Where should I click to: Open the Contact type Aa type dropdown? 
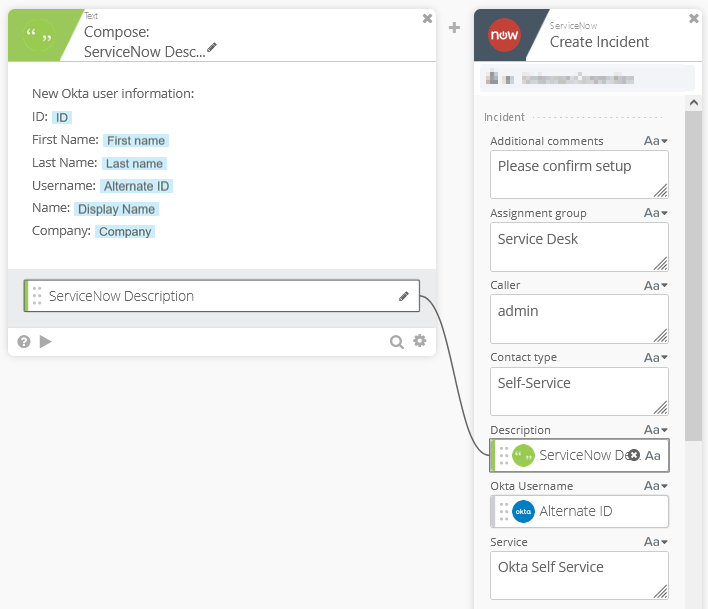(656, 358)
